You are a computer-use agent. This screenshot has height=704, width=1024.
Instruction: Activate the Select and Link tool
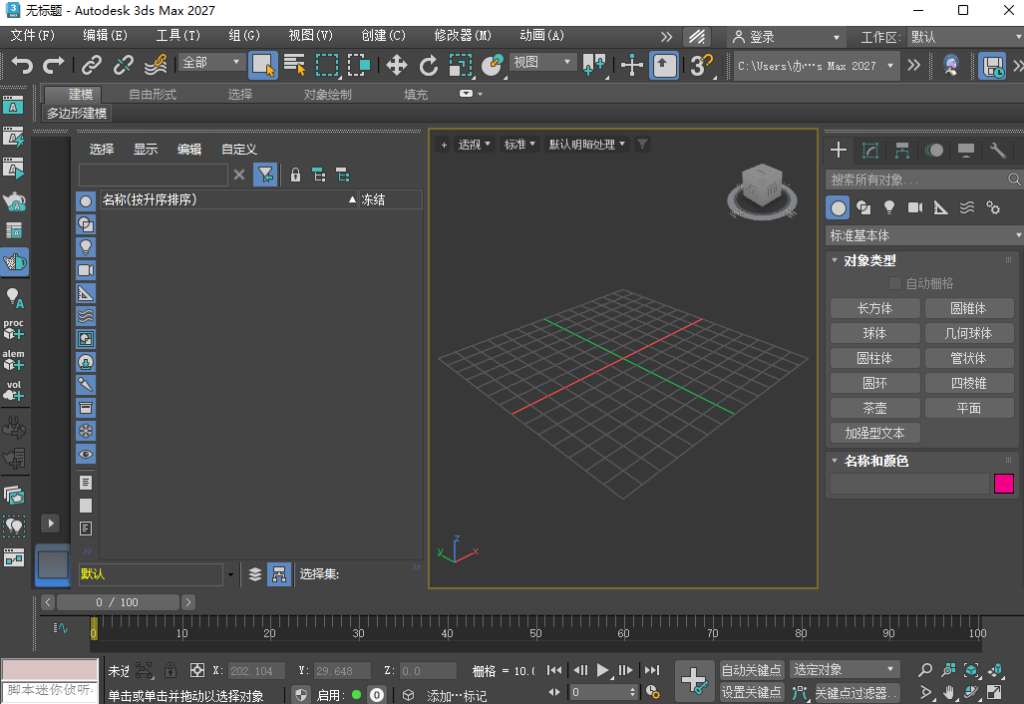coord(91,65)
